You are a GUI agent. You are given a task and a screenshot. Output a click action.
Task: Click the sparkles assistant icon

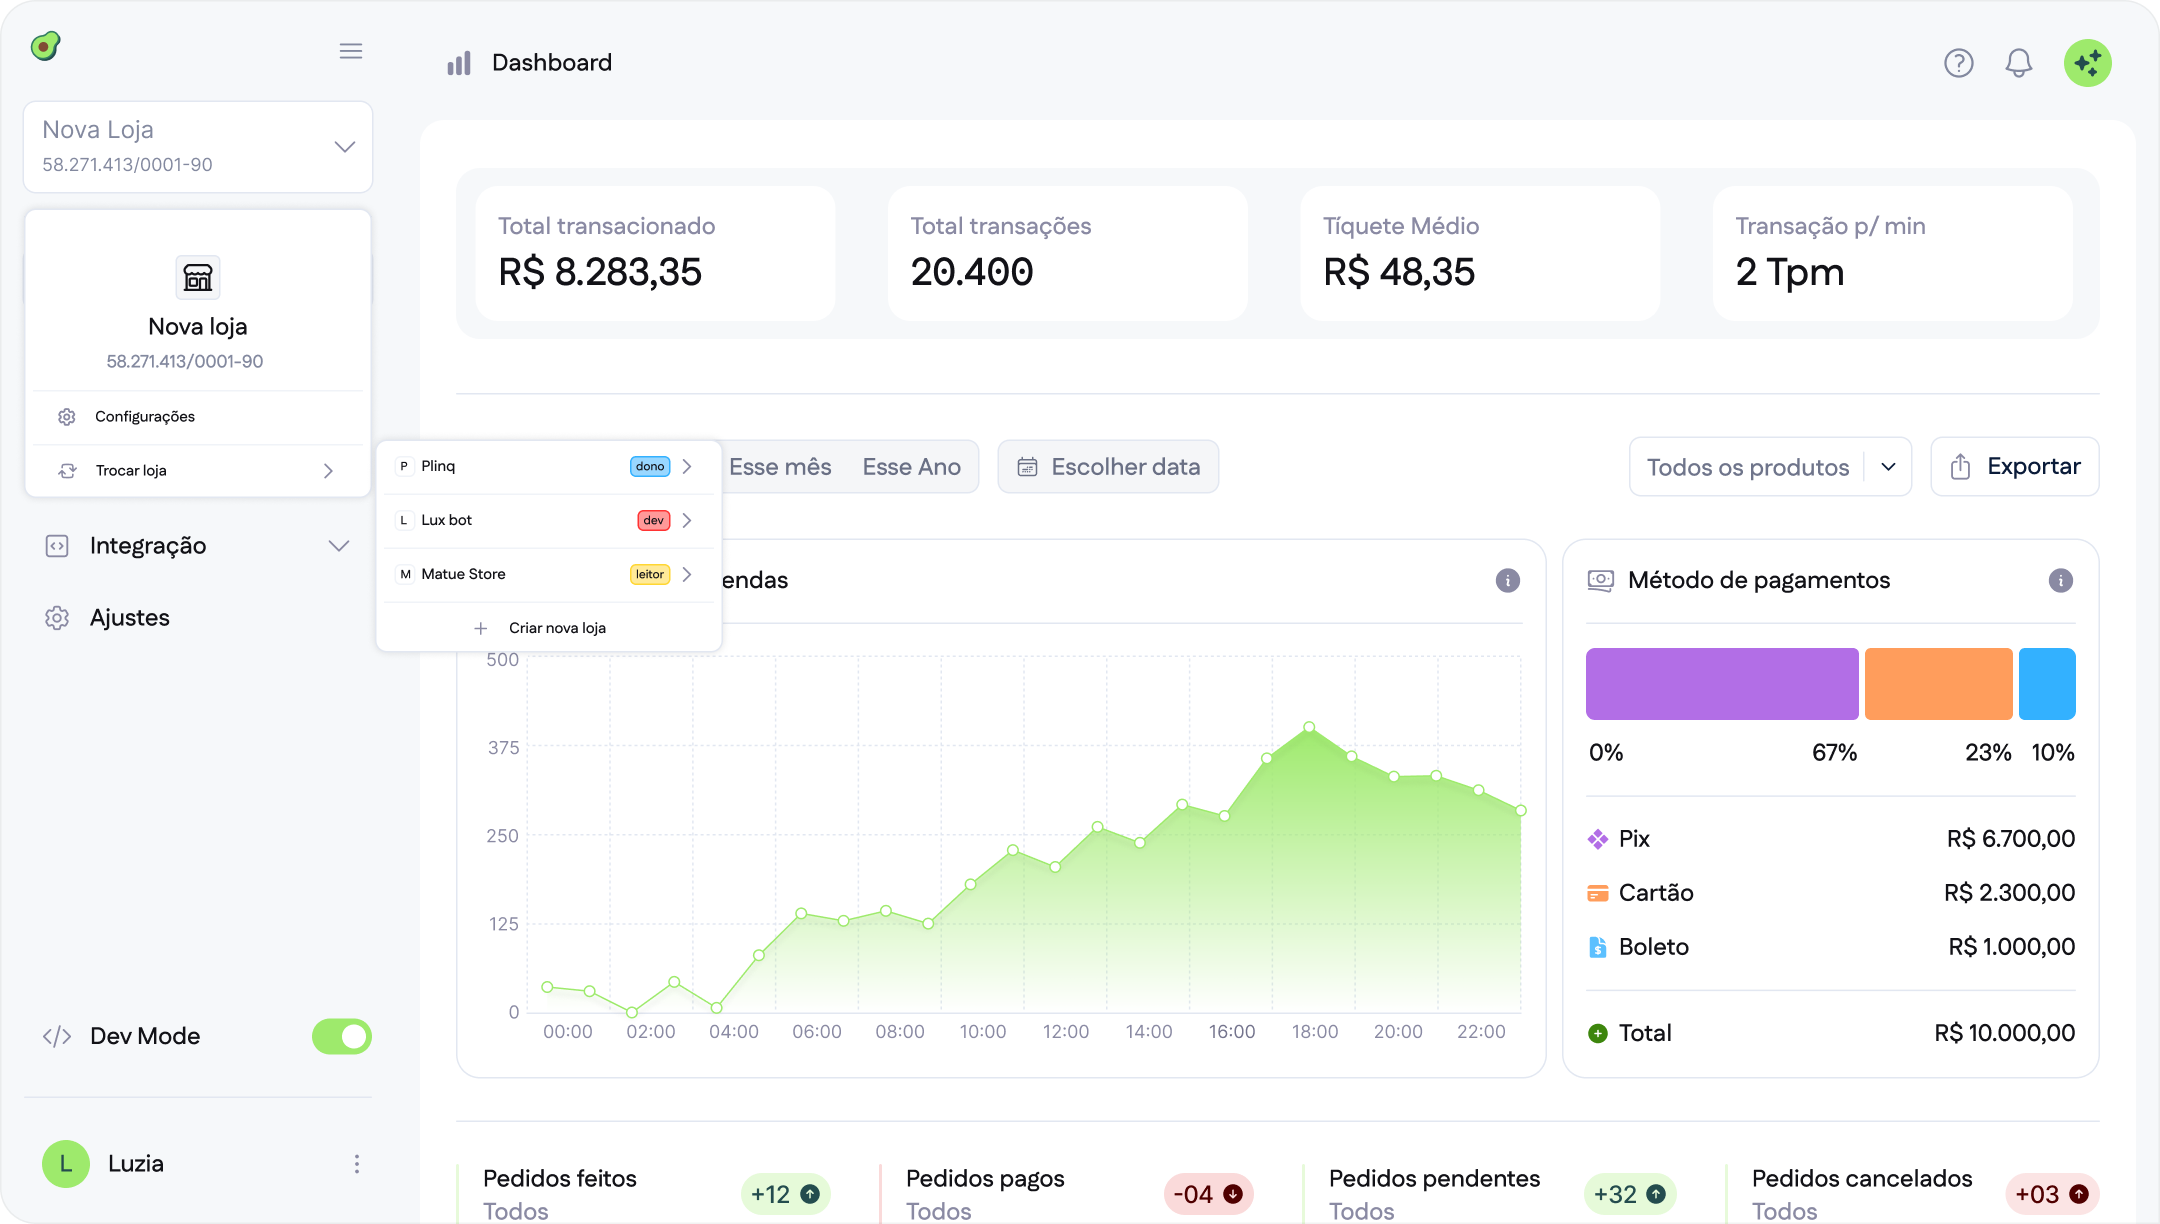[2088, 63]
